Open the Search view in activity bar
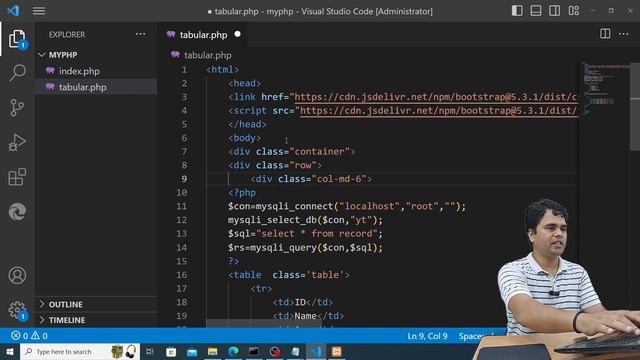This screenshot has width=640, height=360. [17, 73]
